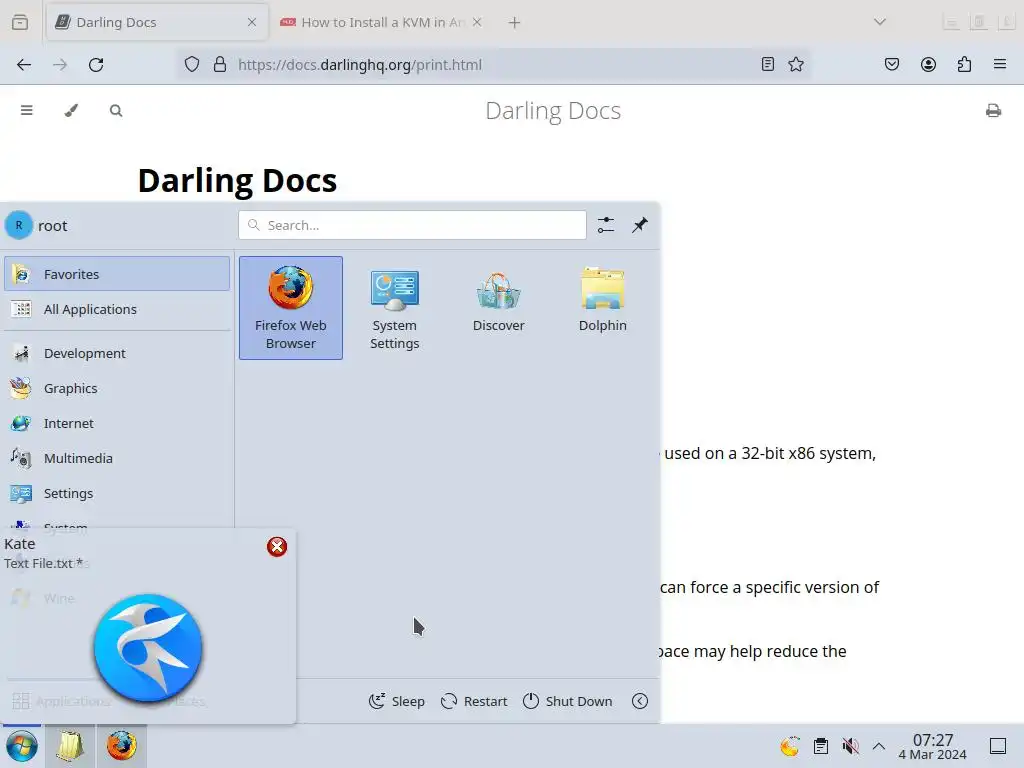Open Save to Pocket
This screenshot has height=768, width=1024.
892,65
